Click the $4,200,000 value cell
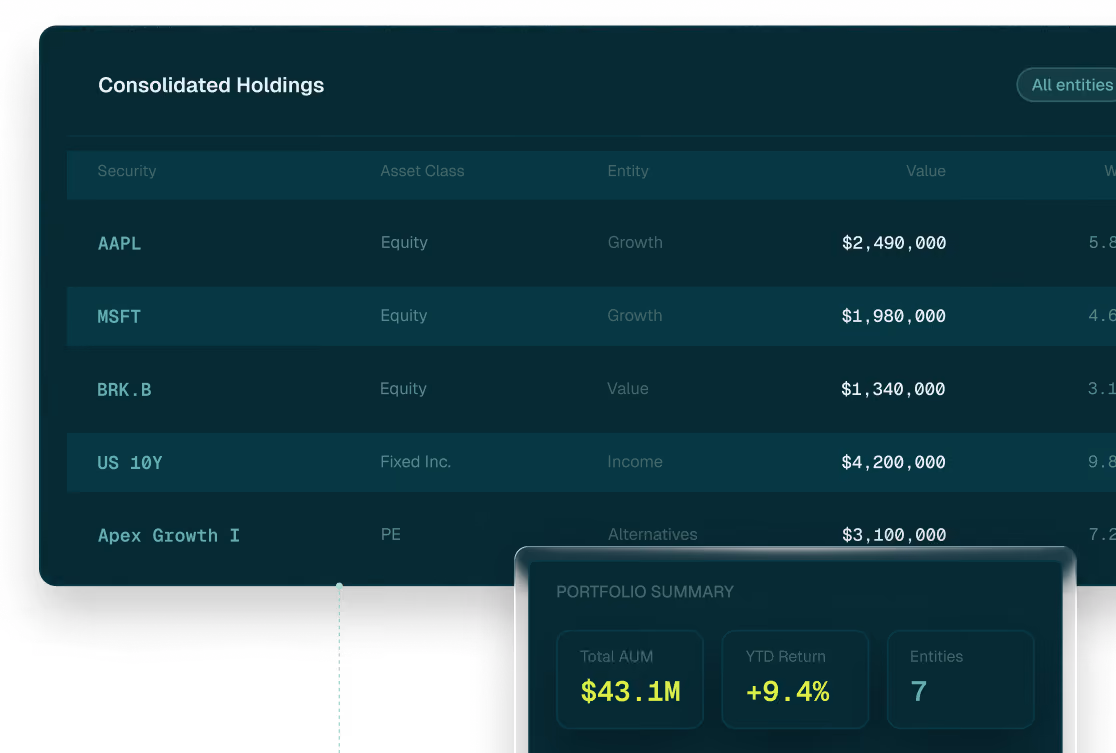This screenshot has height=753, width=1116. point(893,463)
